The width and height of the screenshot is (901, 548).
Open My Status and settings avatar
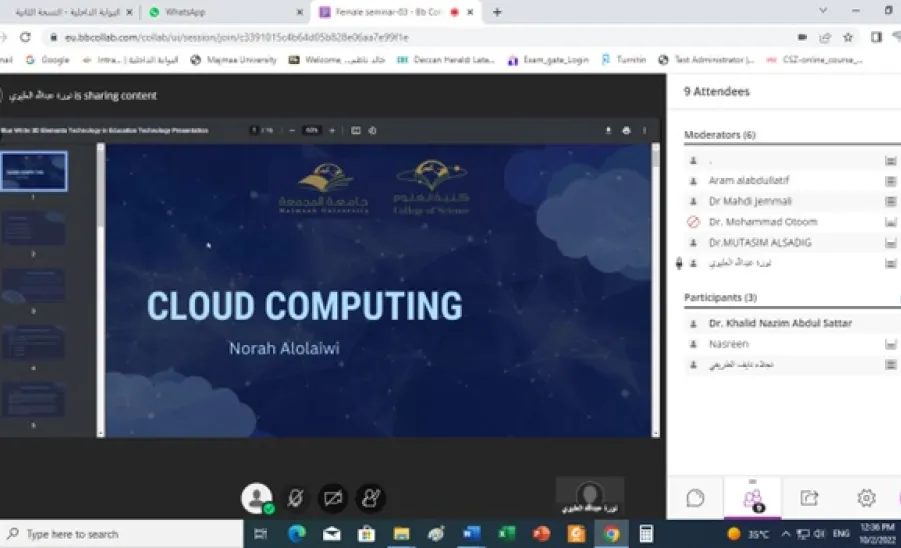(x=257, y=498)
